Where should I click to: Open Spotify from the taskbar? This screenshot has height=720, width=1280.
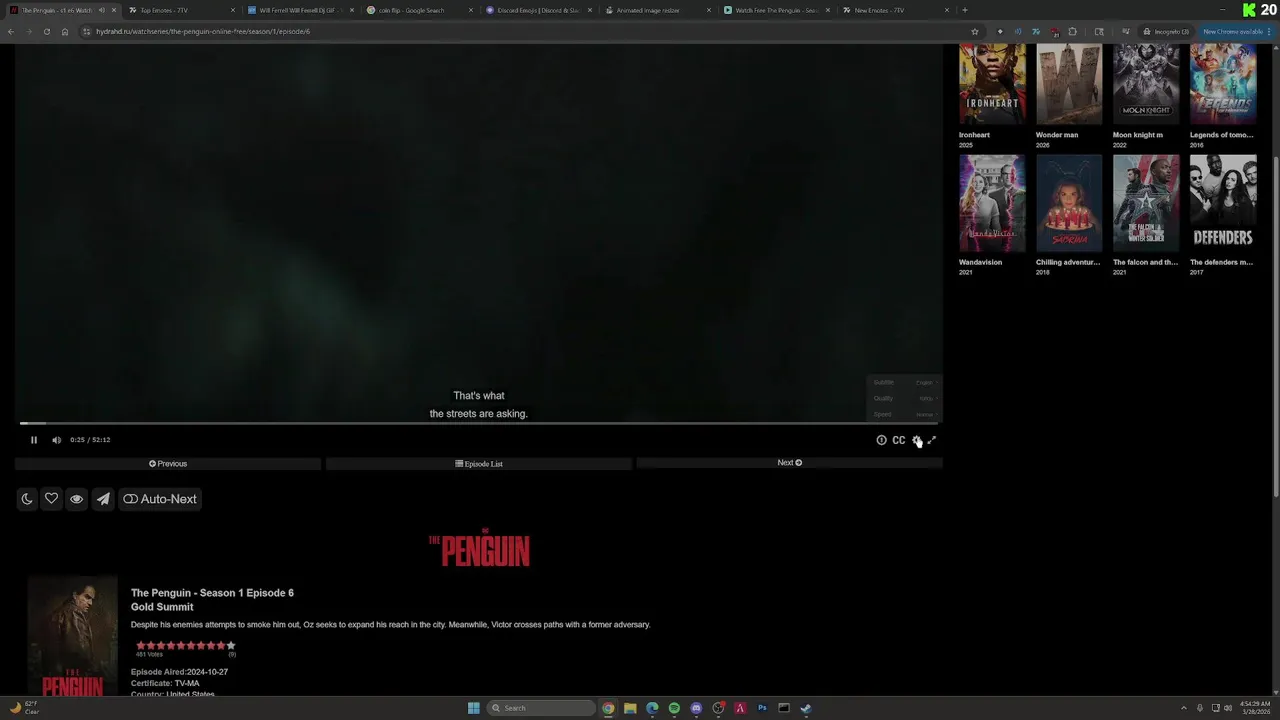(674, 708)
